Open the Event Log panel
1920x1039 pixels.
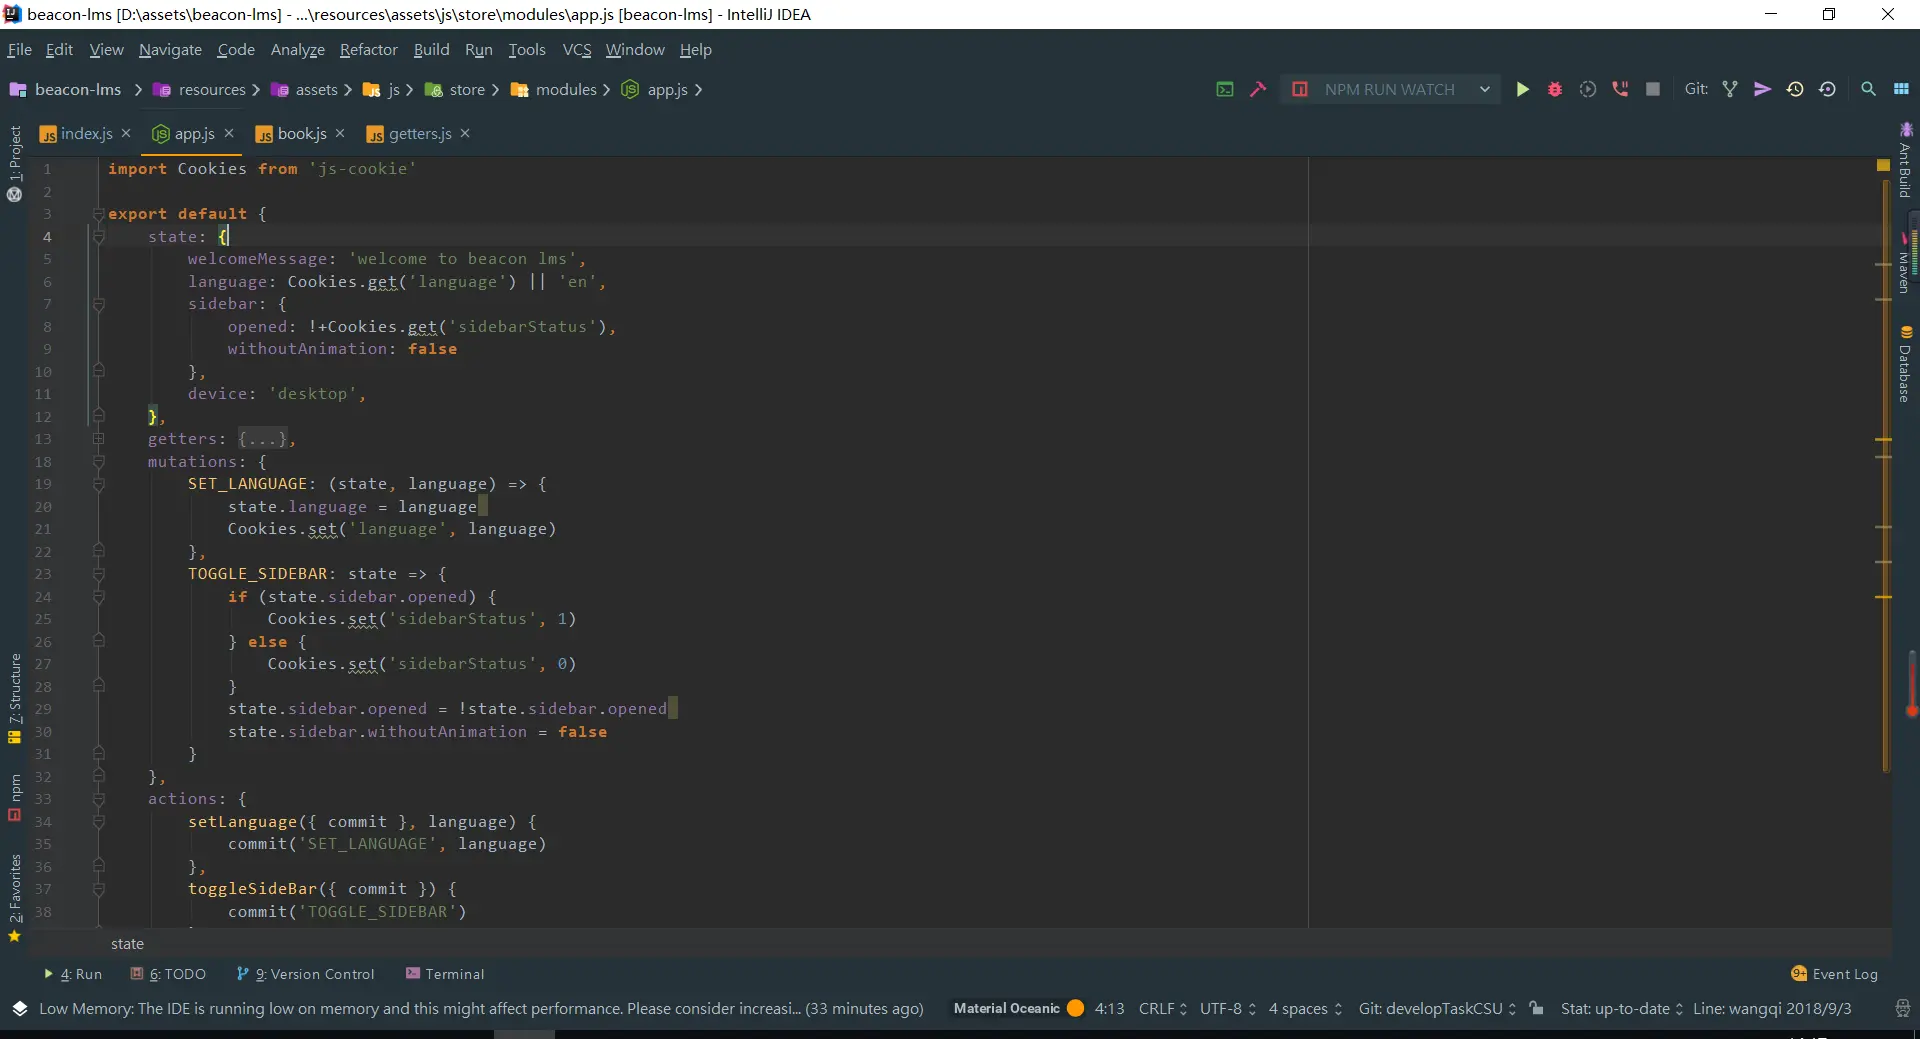coord(1834,974)
